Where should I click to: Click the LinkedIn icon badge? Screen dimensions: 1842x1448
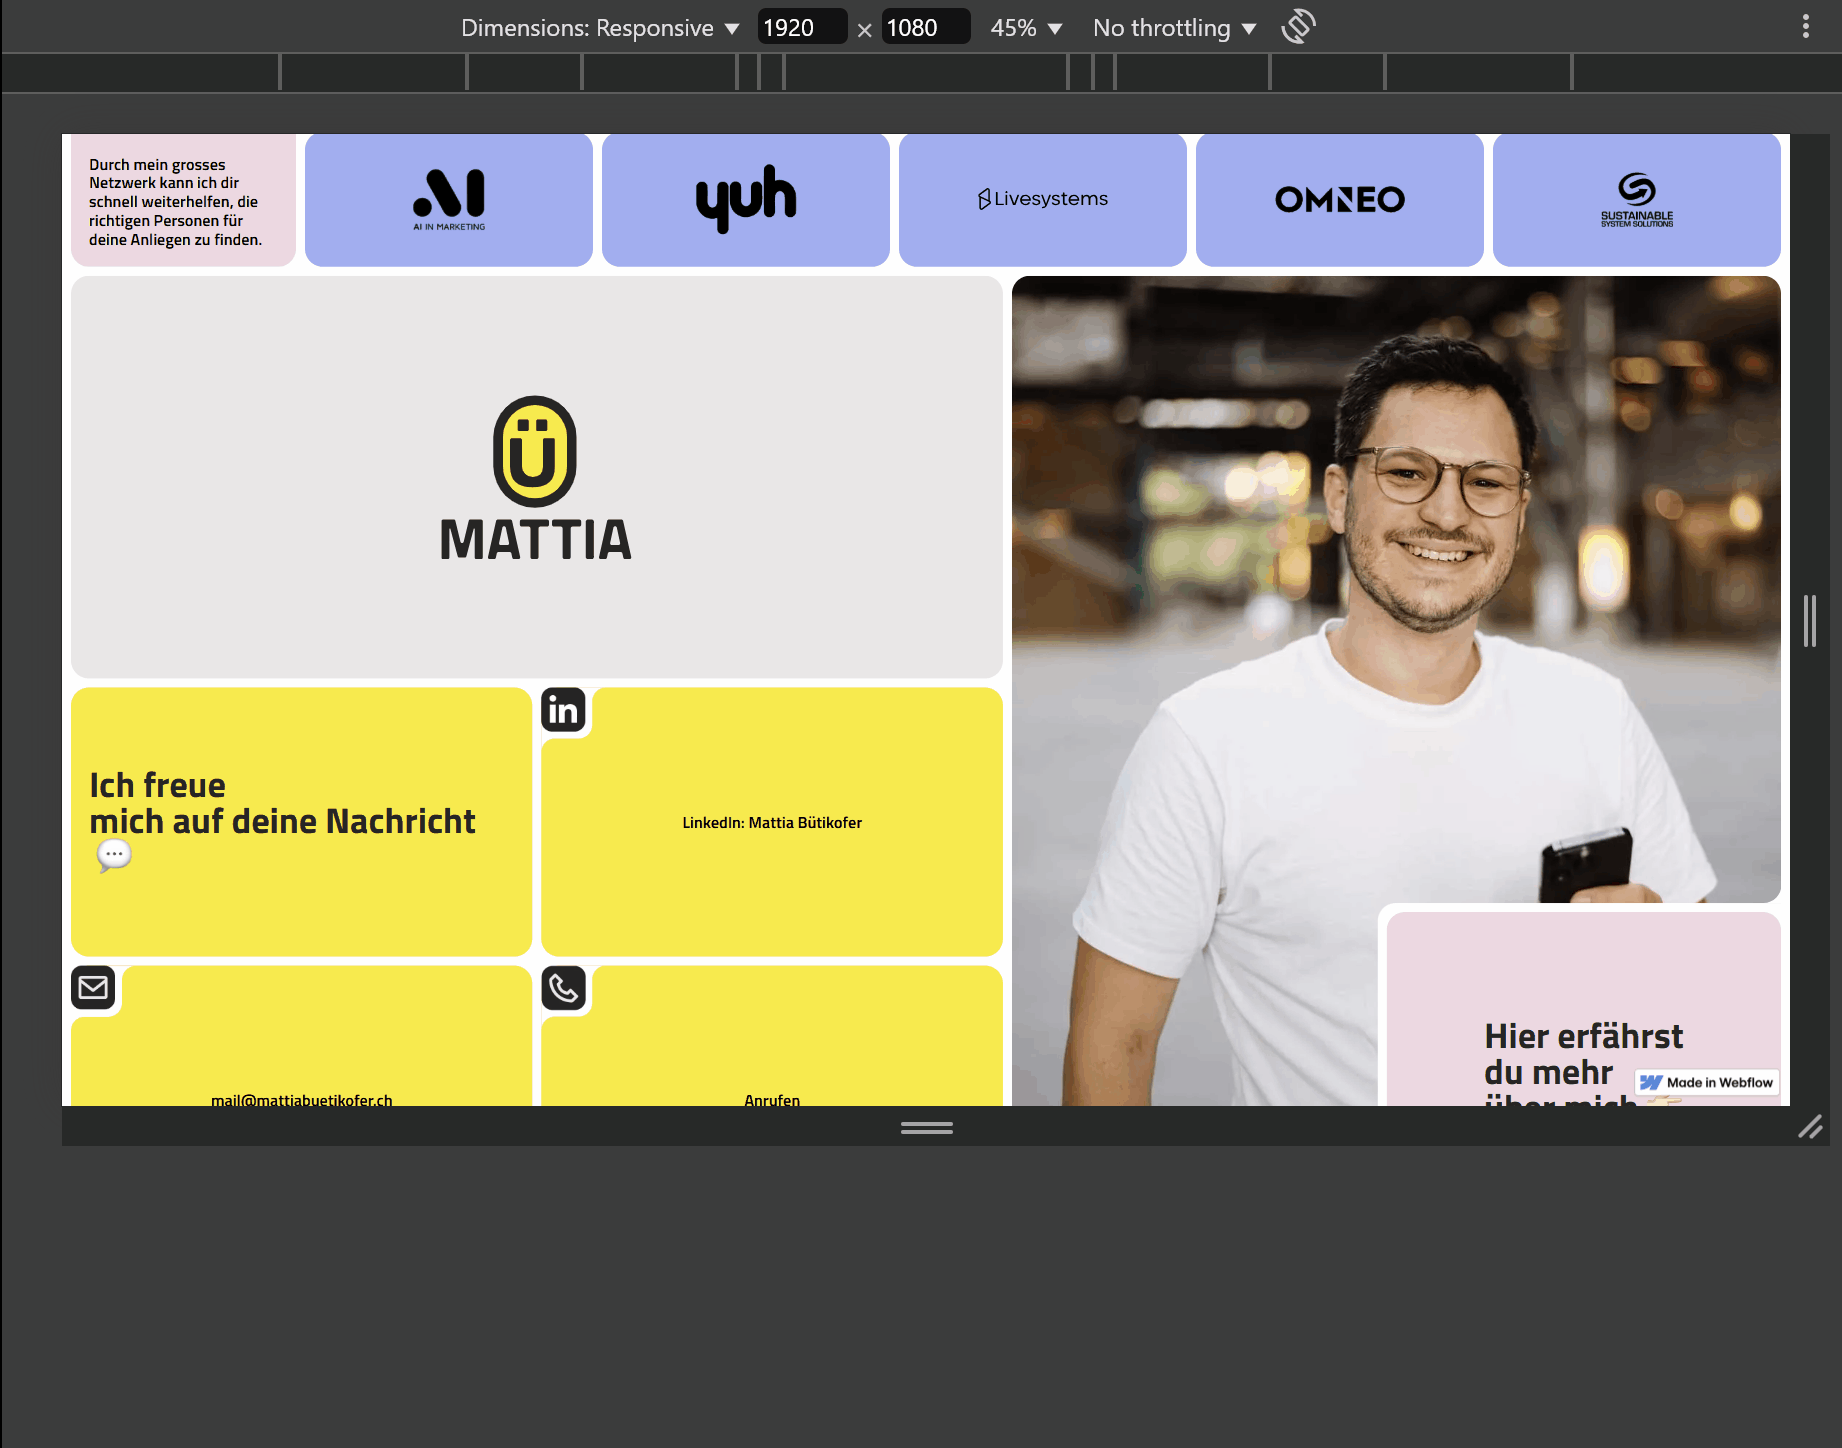click(563, 710)
